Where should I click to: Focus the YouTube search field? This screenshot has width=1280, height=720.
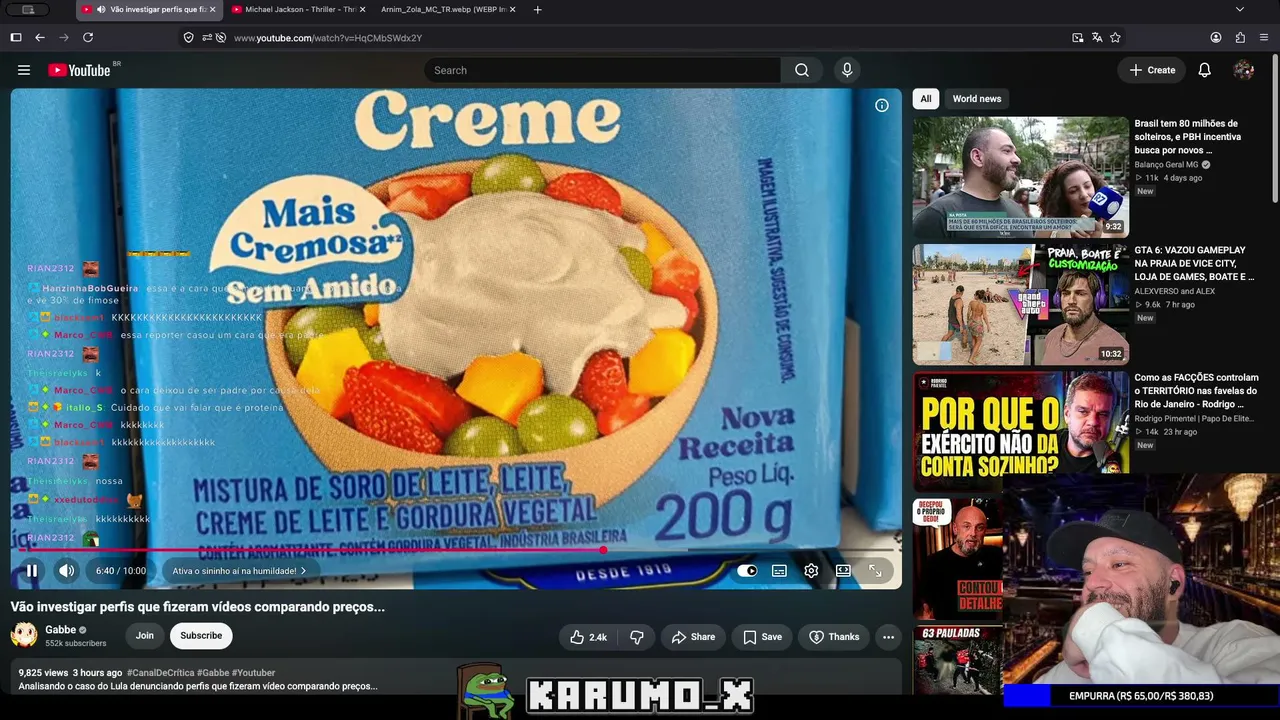tap(603, 70)
